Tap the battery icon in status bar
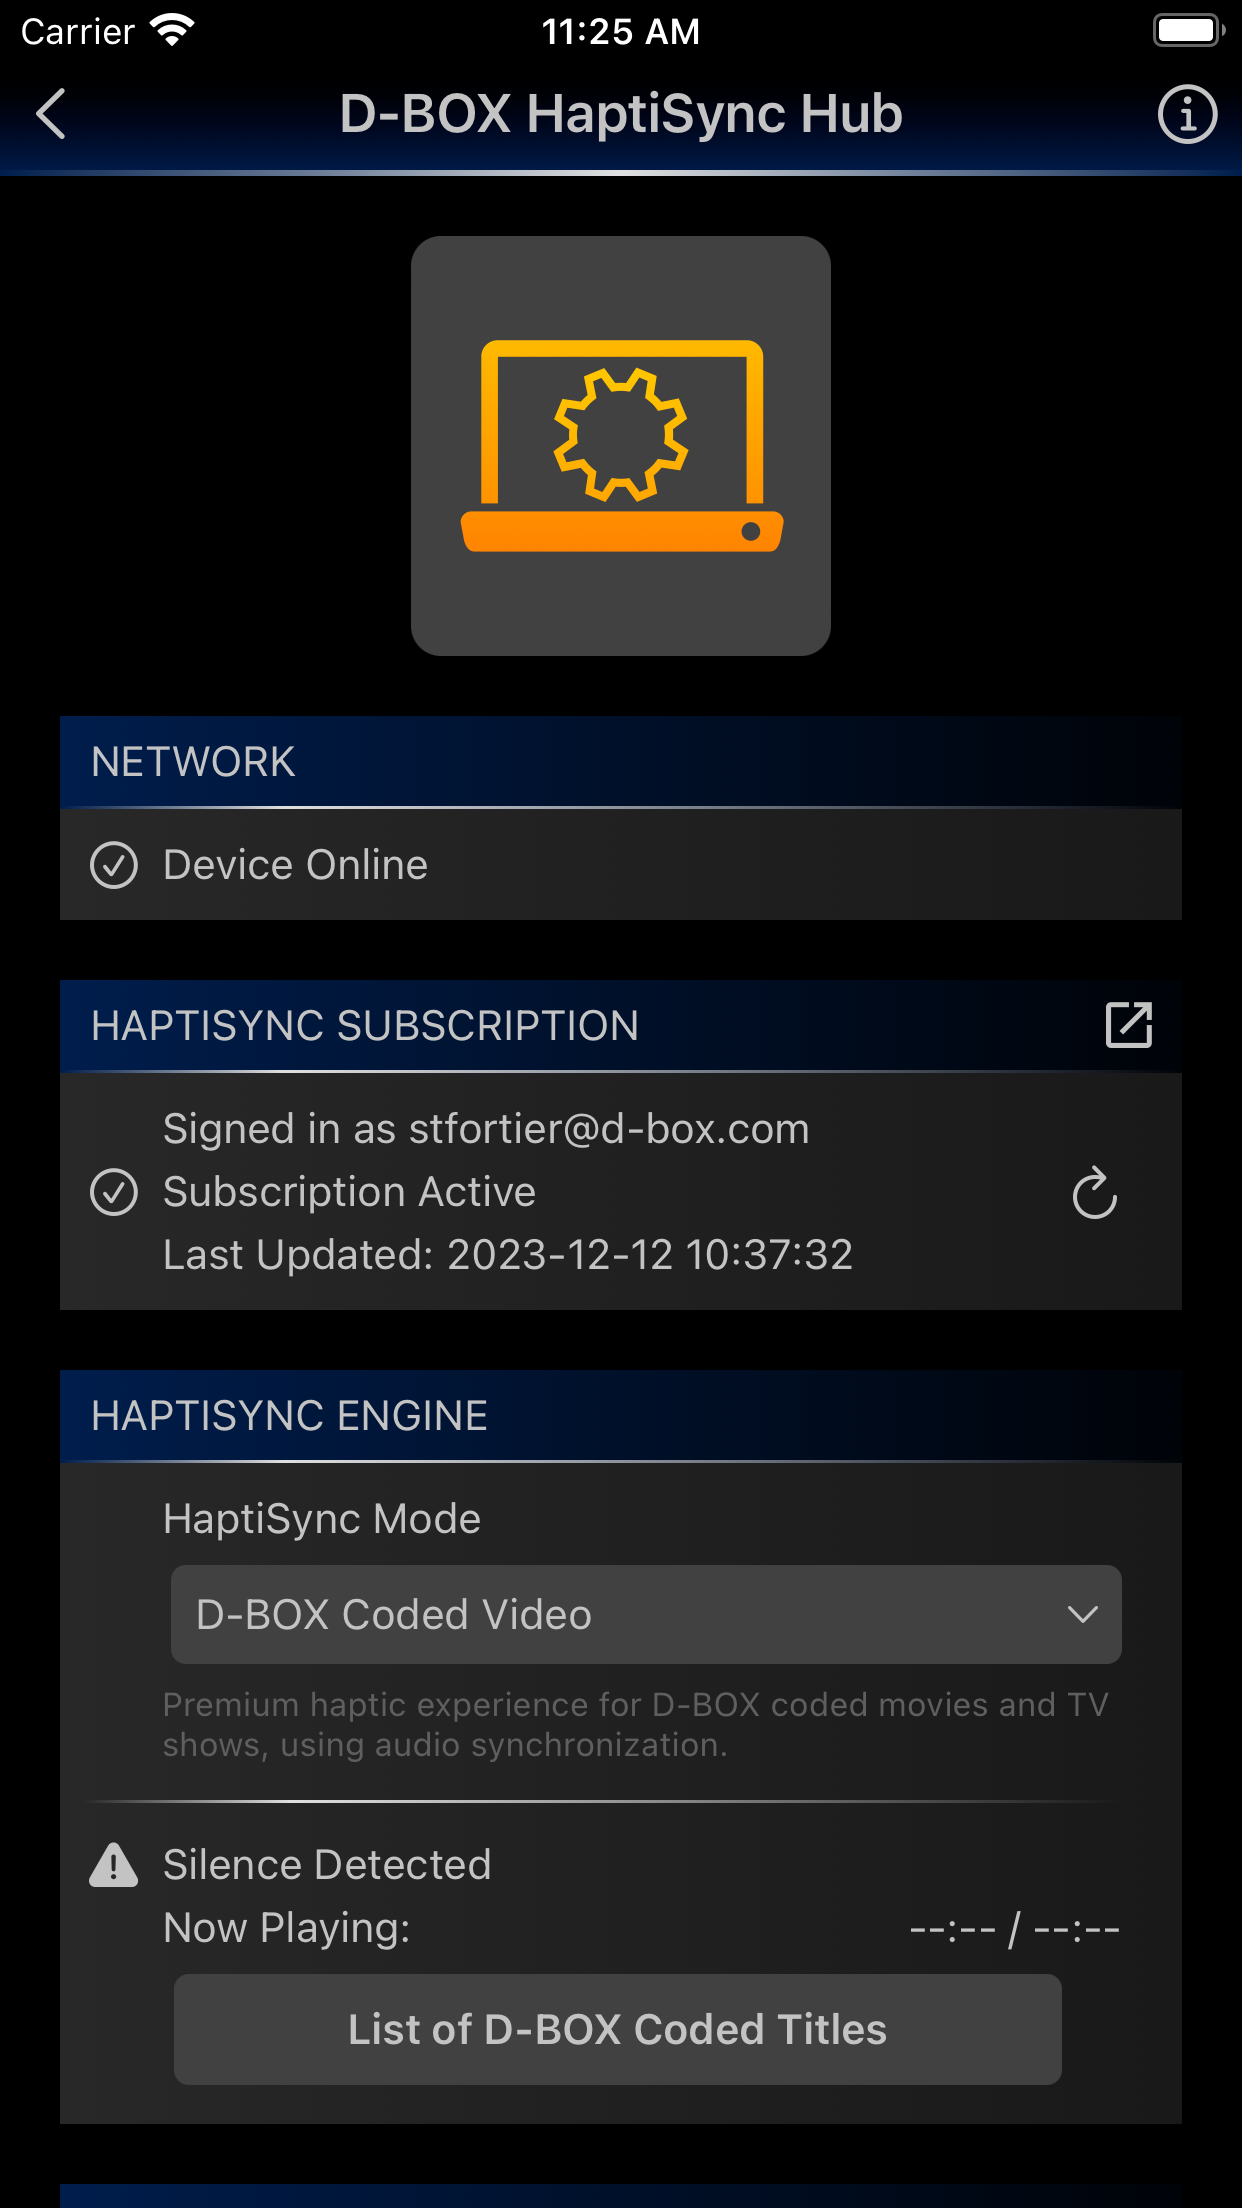Image resolution: width=1242 pixels, height=2208 pixels. click(1189, 31)
